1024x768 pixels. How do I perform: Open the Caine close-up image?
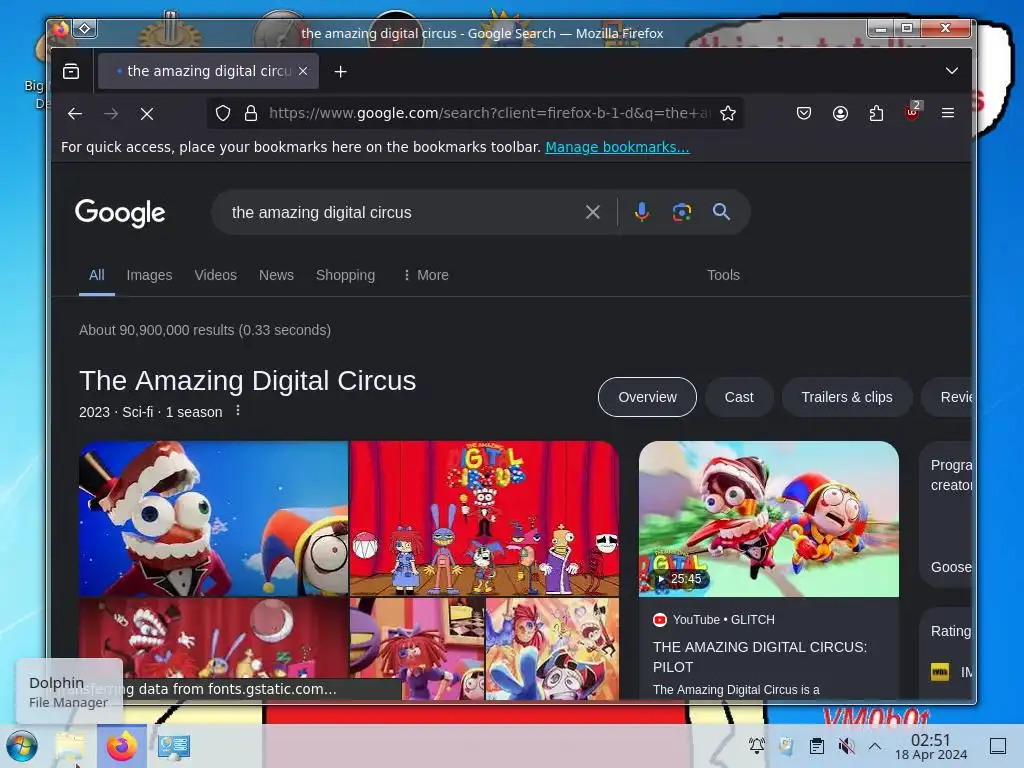(214, 519)
